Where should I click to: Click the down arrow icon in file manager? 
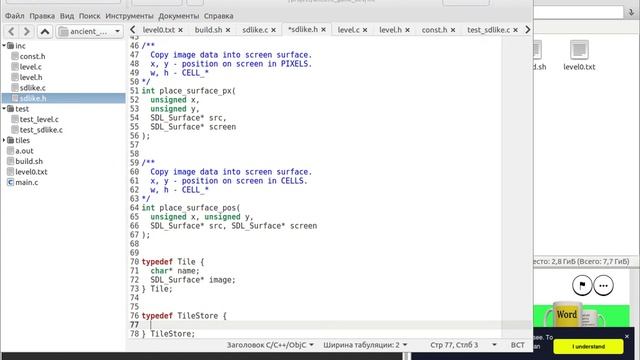631,12
